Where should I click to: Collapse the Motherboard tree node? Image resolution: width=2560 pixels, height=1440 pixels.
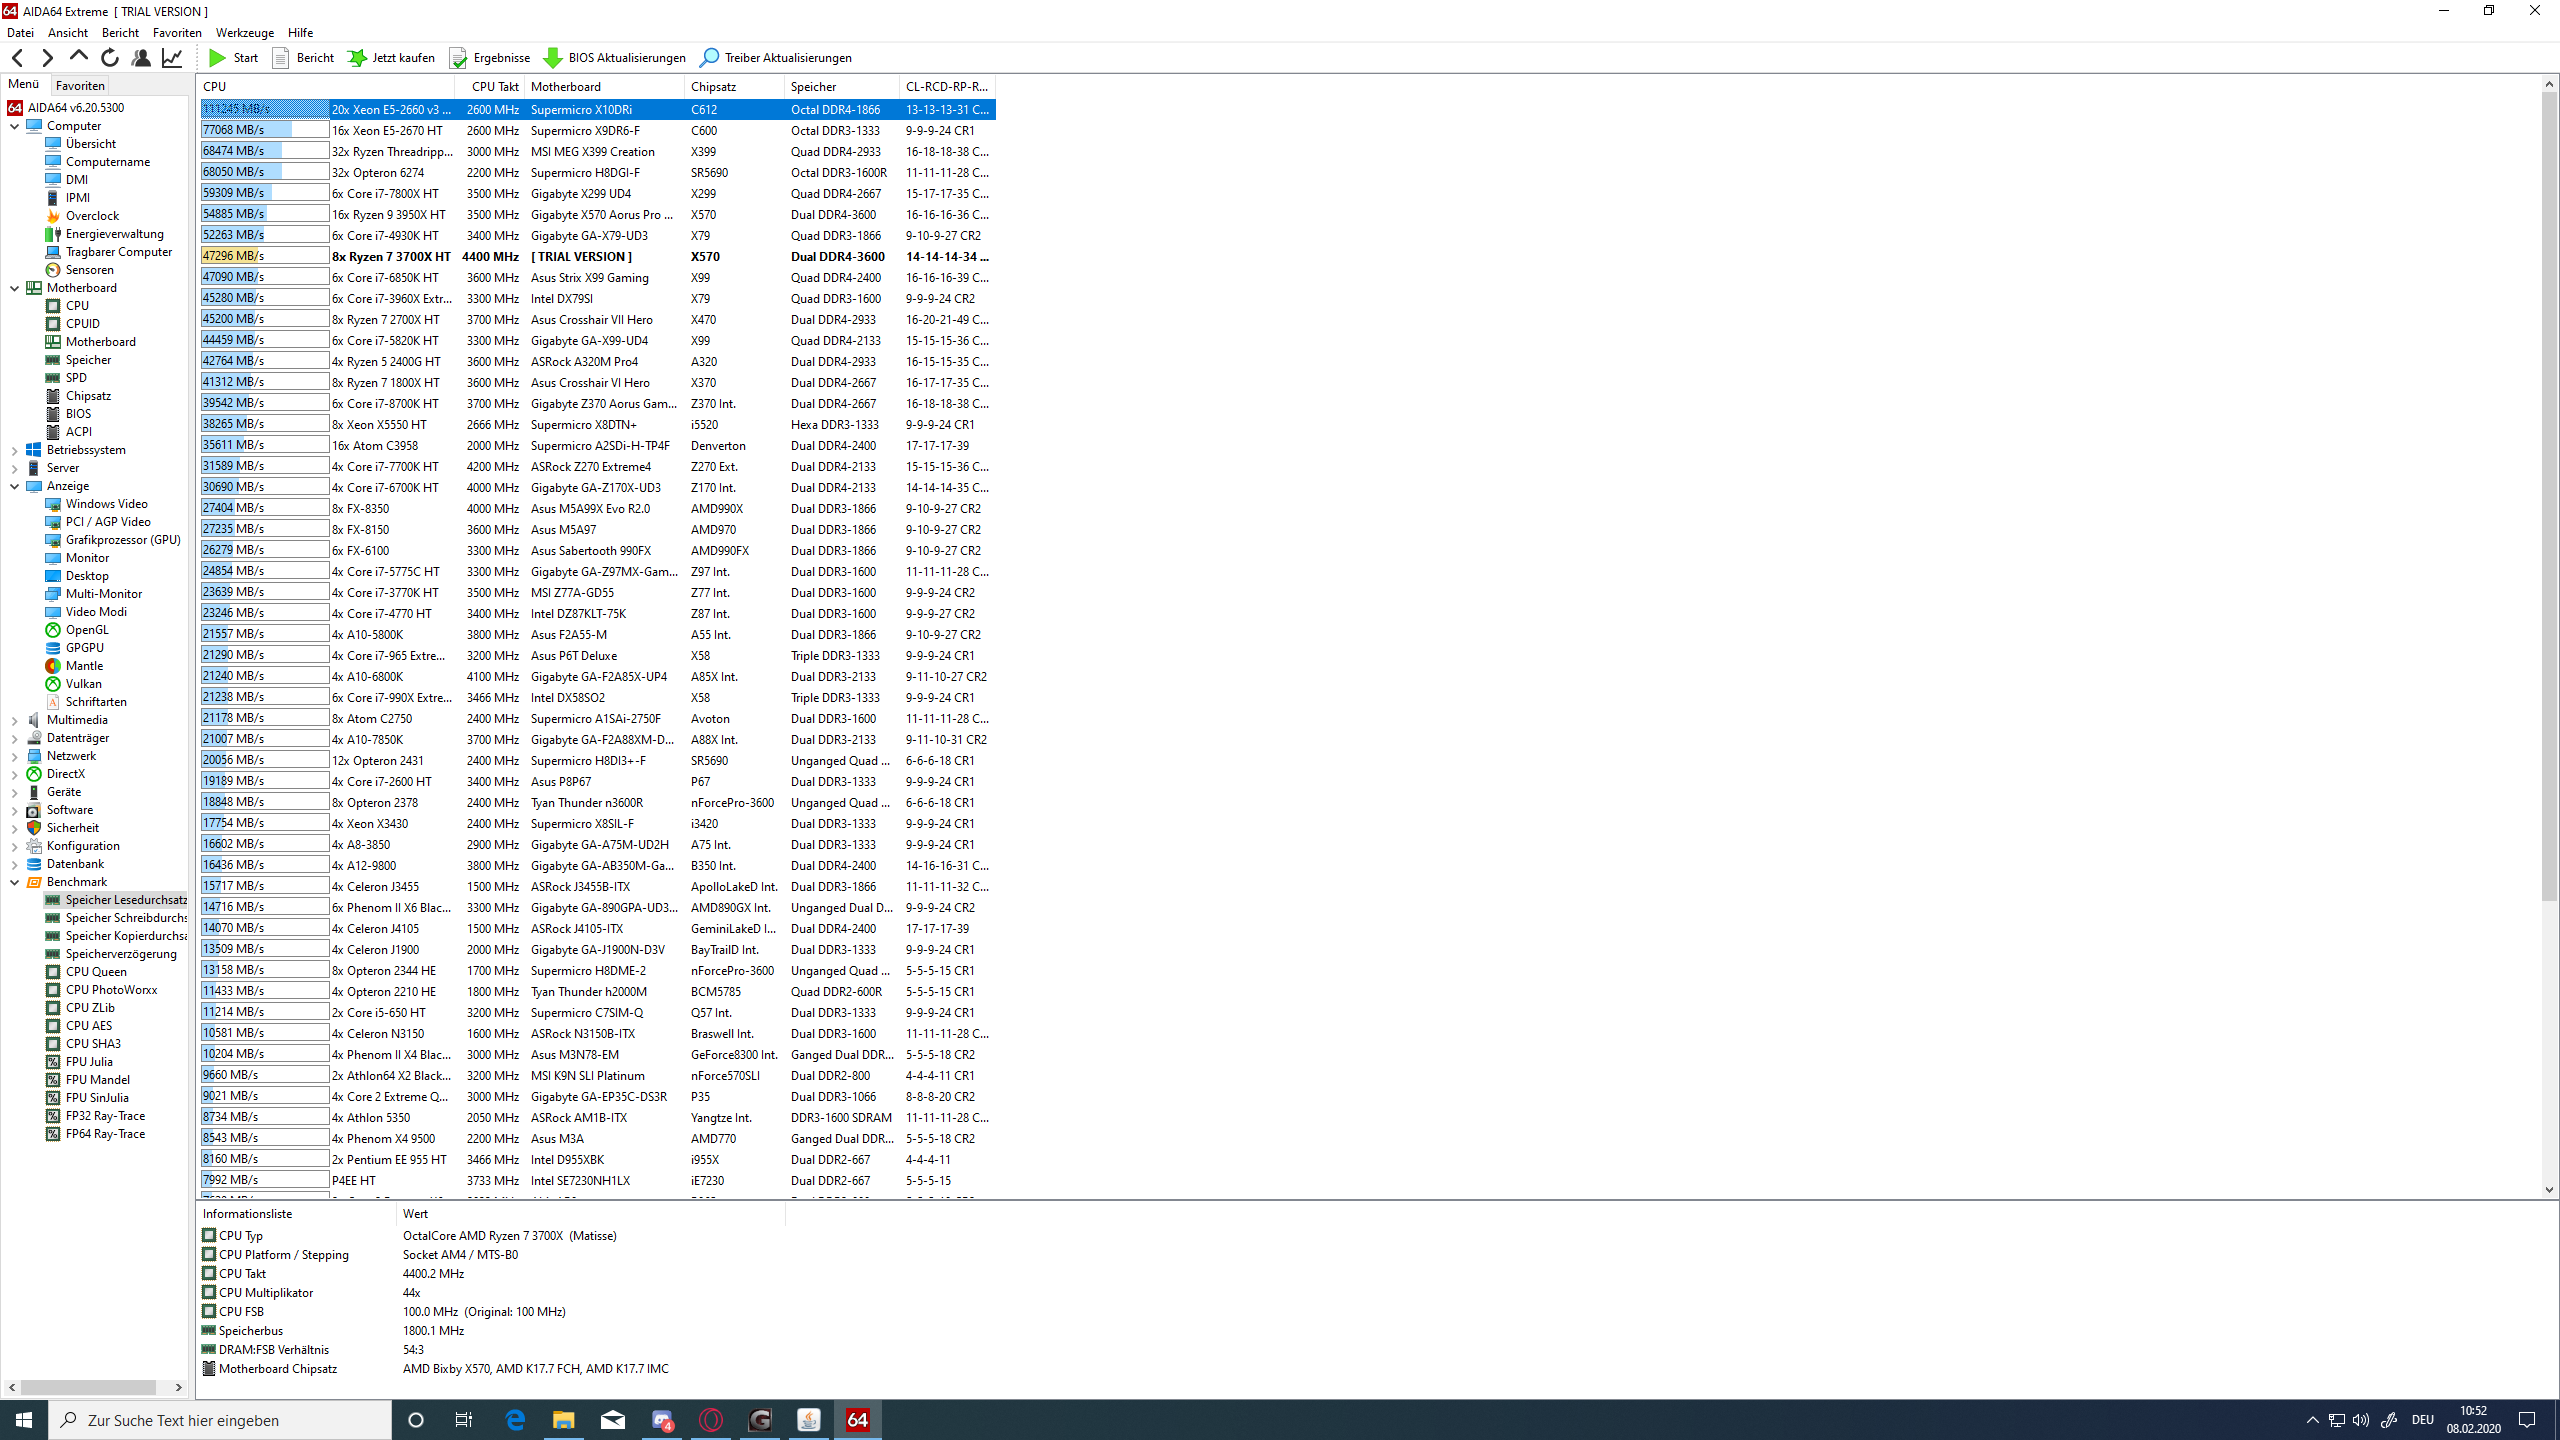point(15,288)
